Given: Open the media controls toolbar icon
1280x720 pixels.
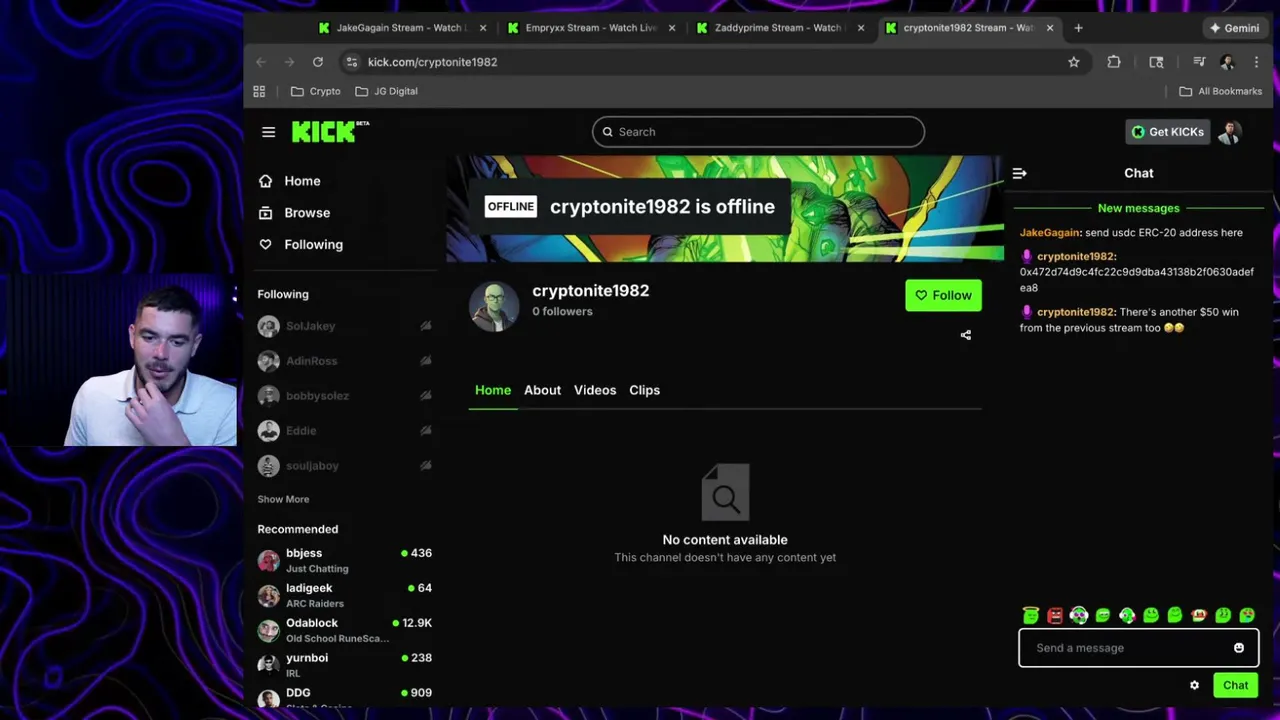Looking at the screenshot, I should point(1199,62).
